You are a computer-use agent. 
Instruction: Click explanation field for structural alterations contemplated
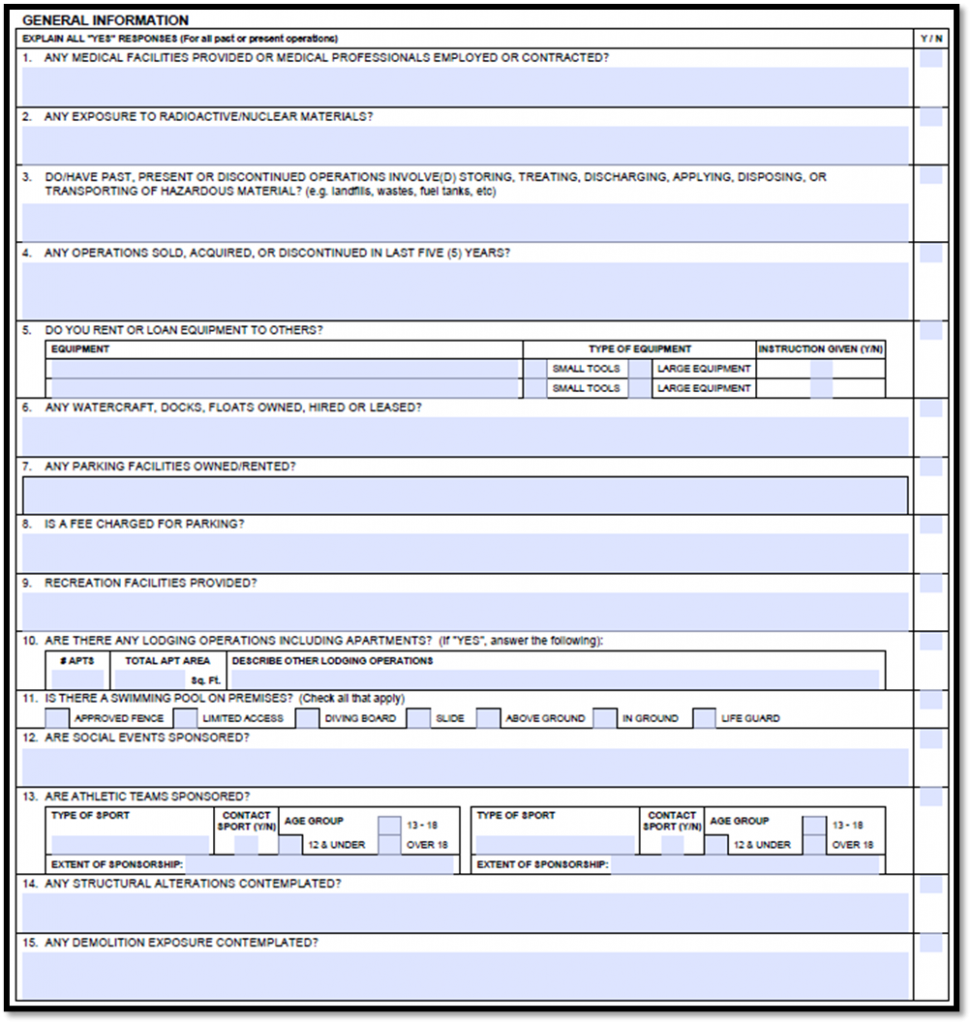[465, 912]
